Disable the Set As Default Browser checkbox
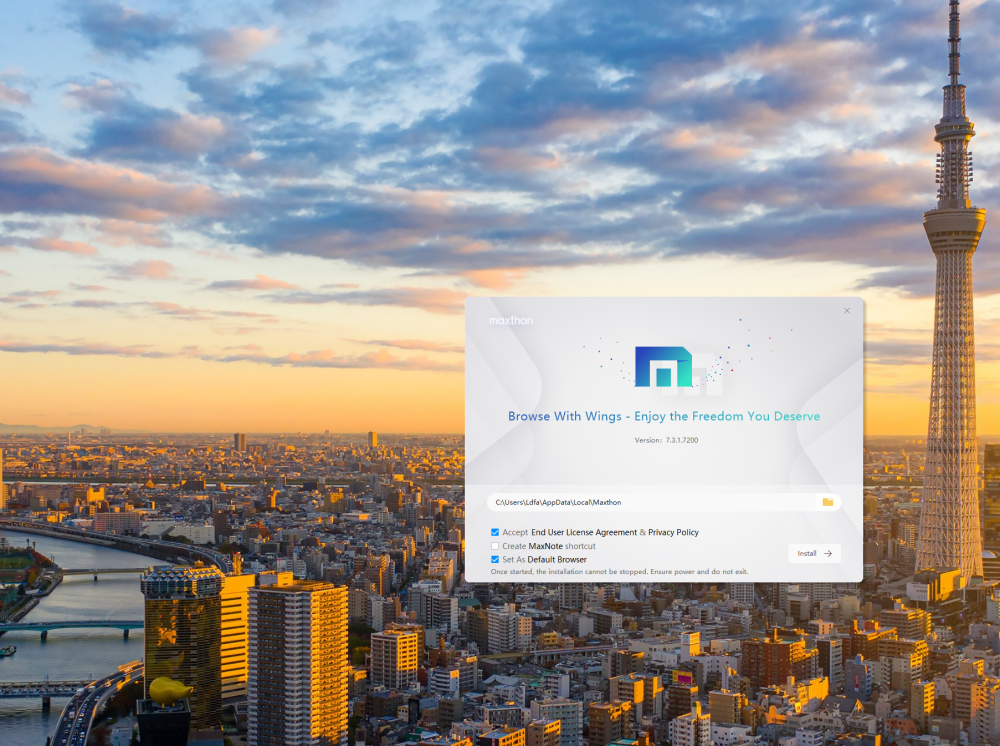Viewport: 1000px width, 746px height. (x=495, y=560)
